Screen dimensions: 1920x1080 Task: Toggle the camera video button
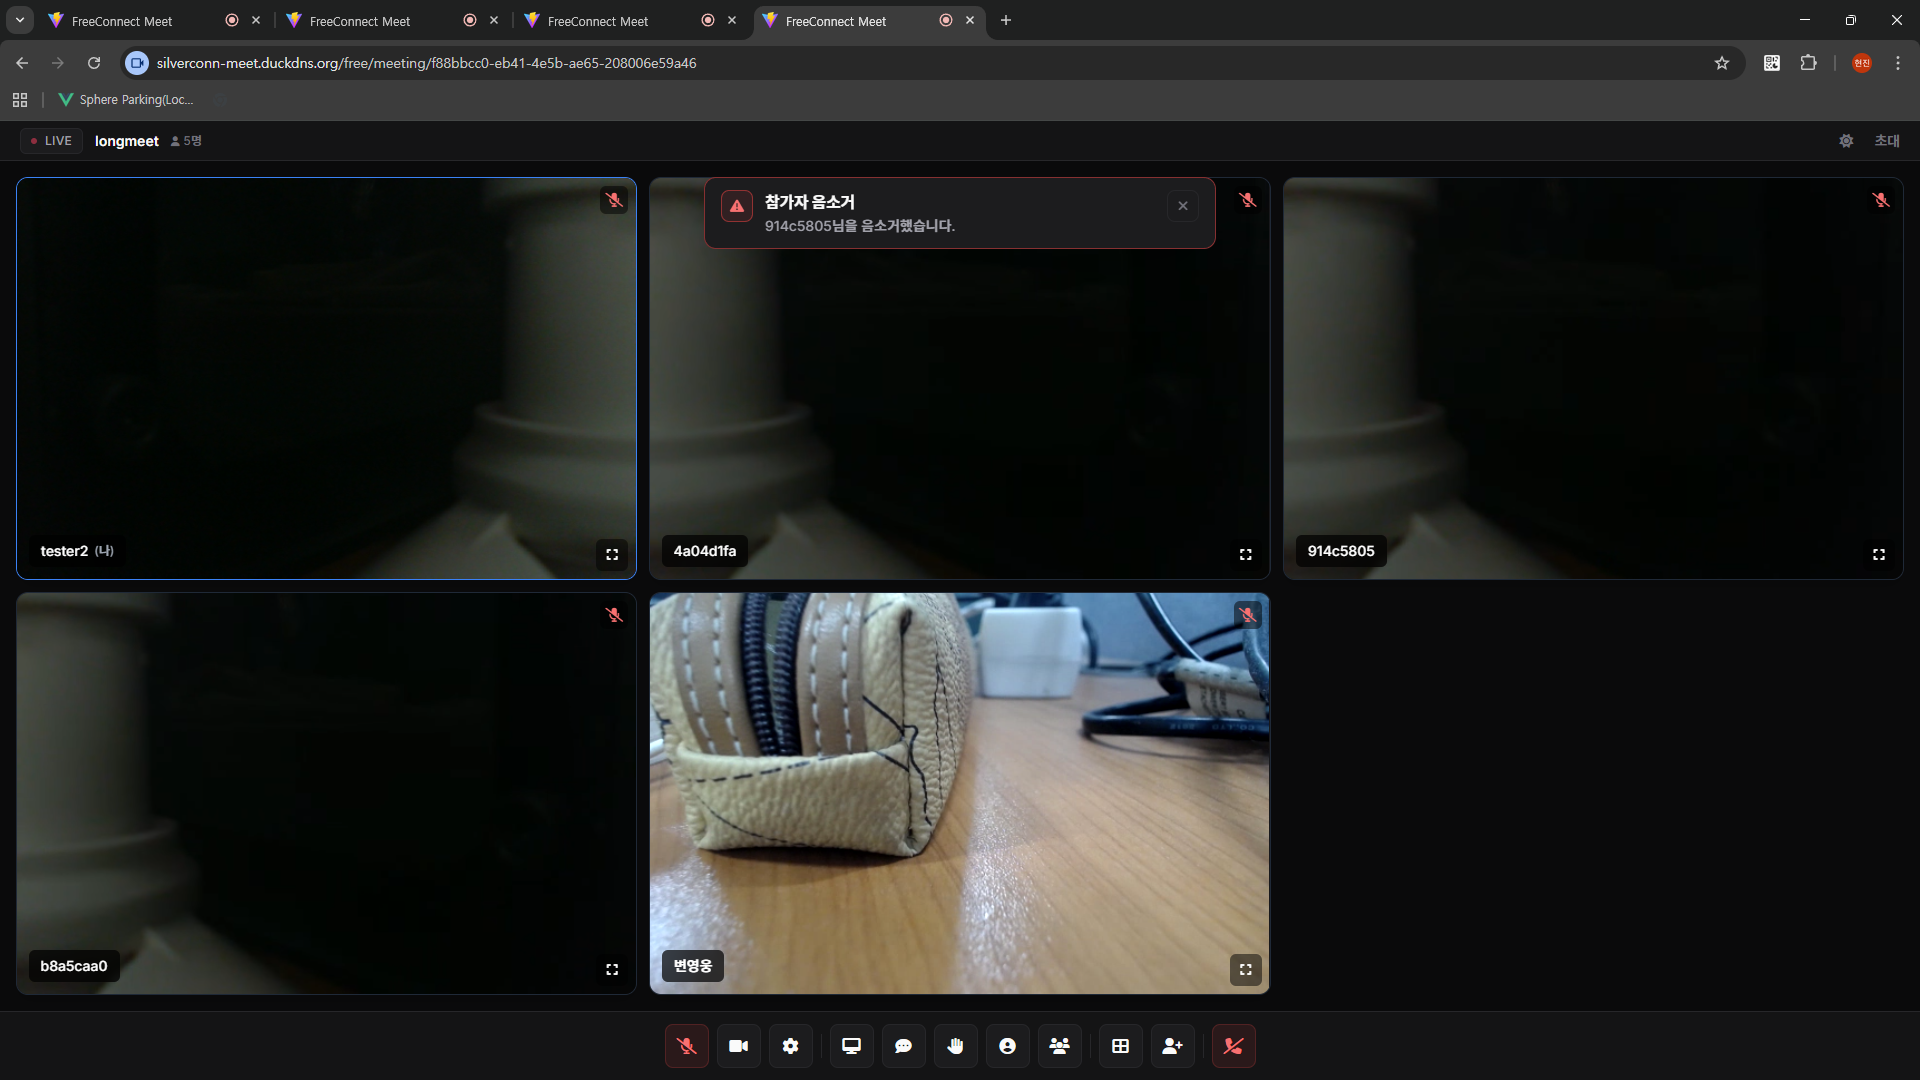(x=738, y=1046)
